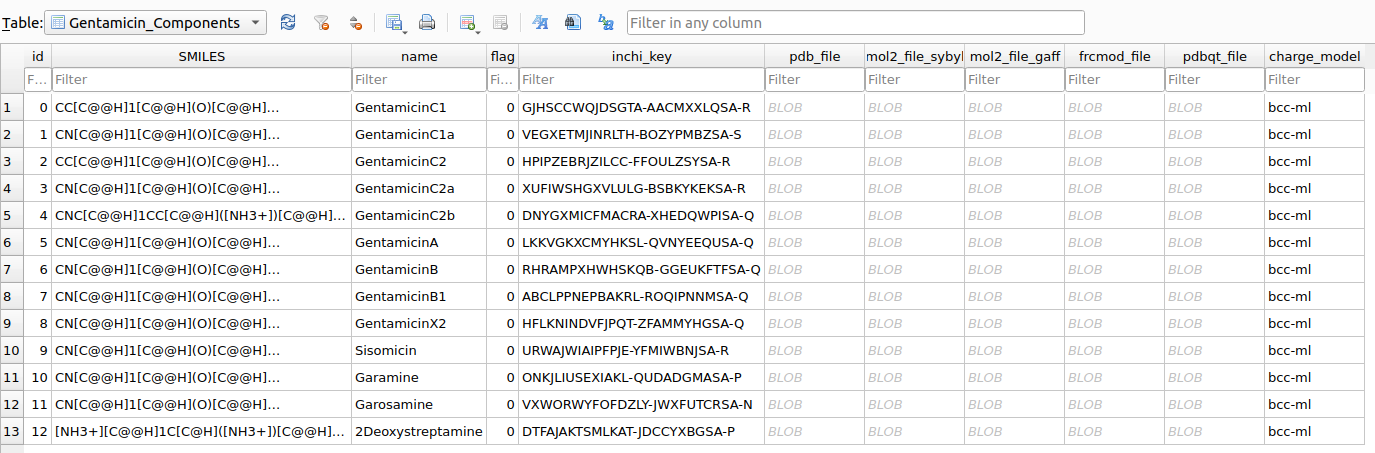Select the Sisomicin name cell

pyautogui.click(x=419, y=350)
